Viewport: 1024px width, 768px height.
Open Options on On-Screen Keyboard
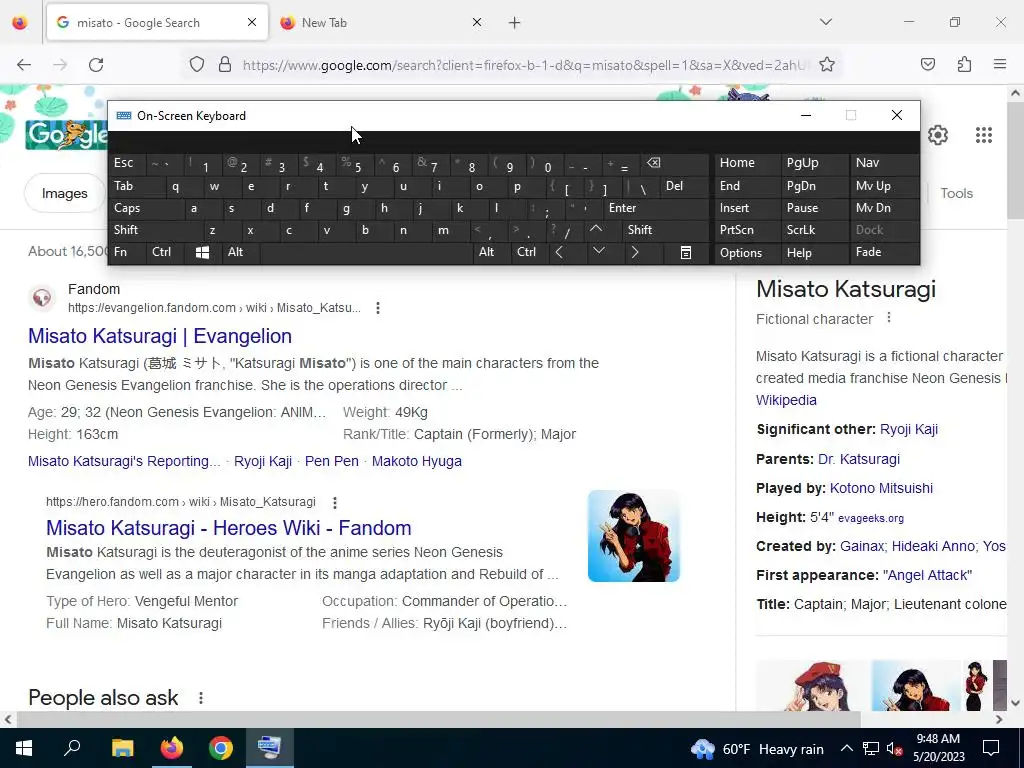tap(746, 252)
